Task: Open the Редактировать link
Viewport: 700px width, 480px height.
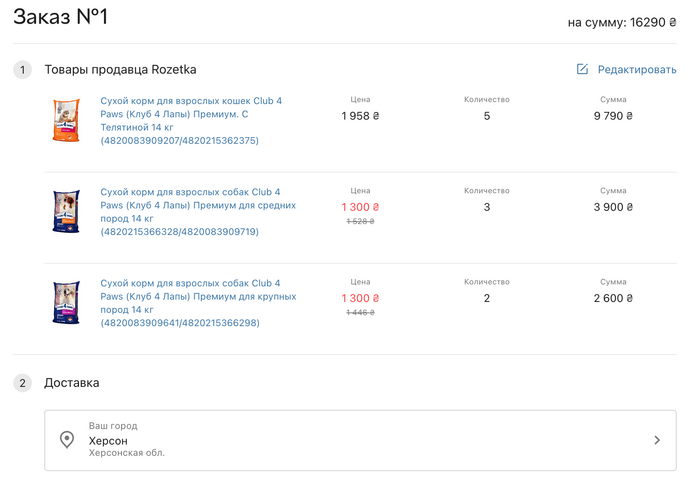Action: pos(637,69)
